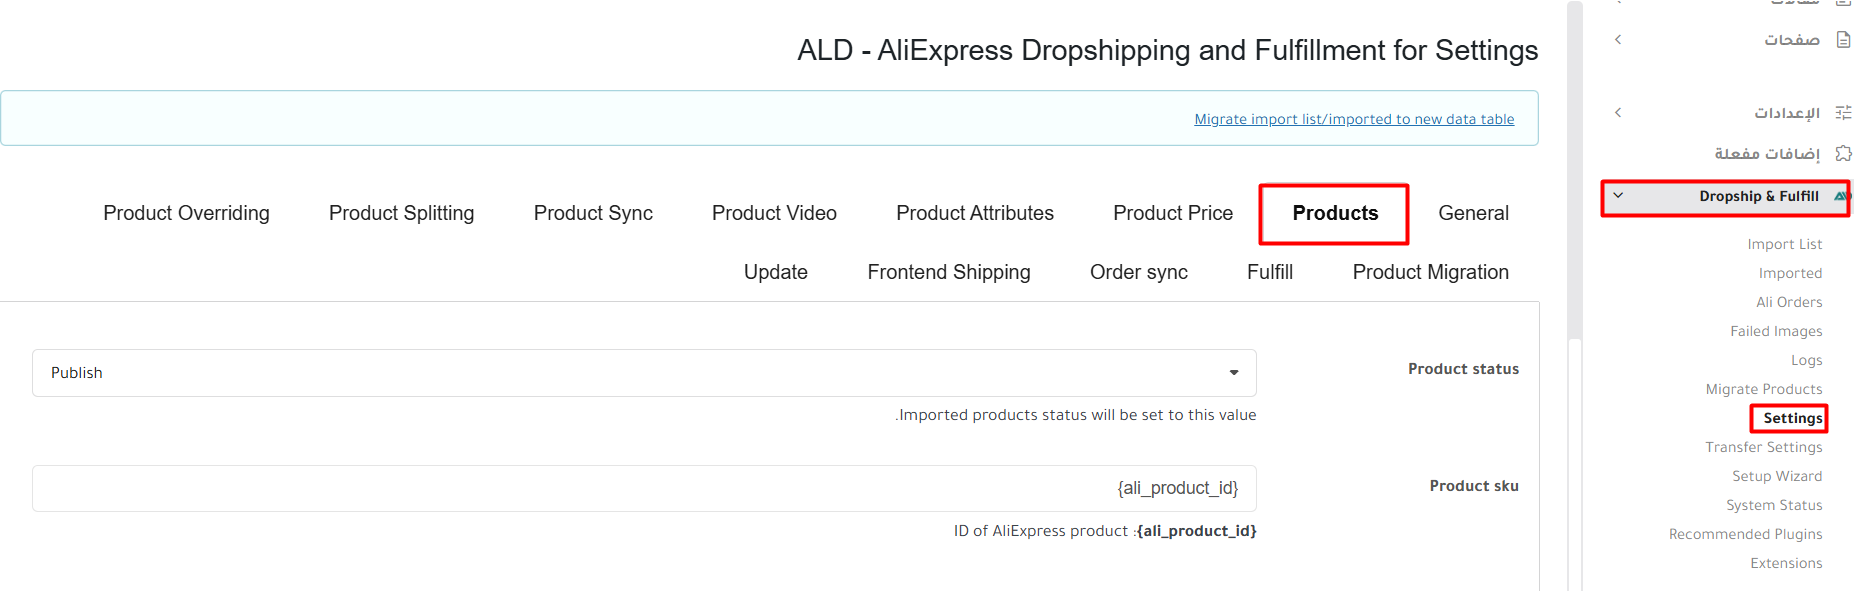This screenshot has height=591, width=1854.
Task: Click the settings sliders icon in sidebar
Action: pos(1843,113)
